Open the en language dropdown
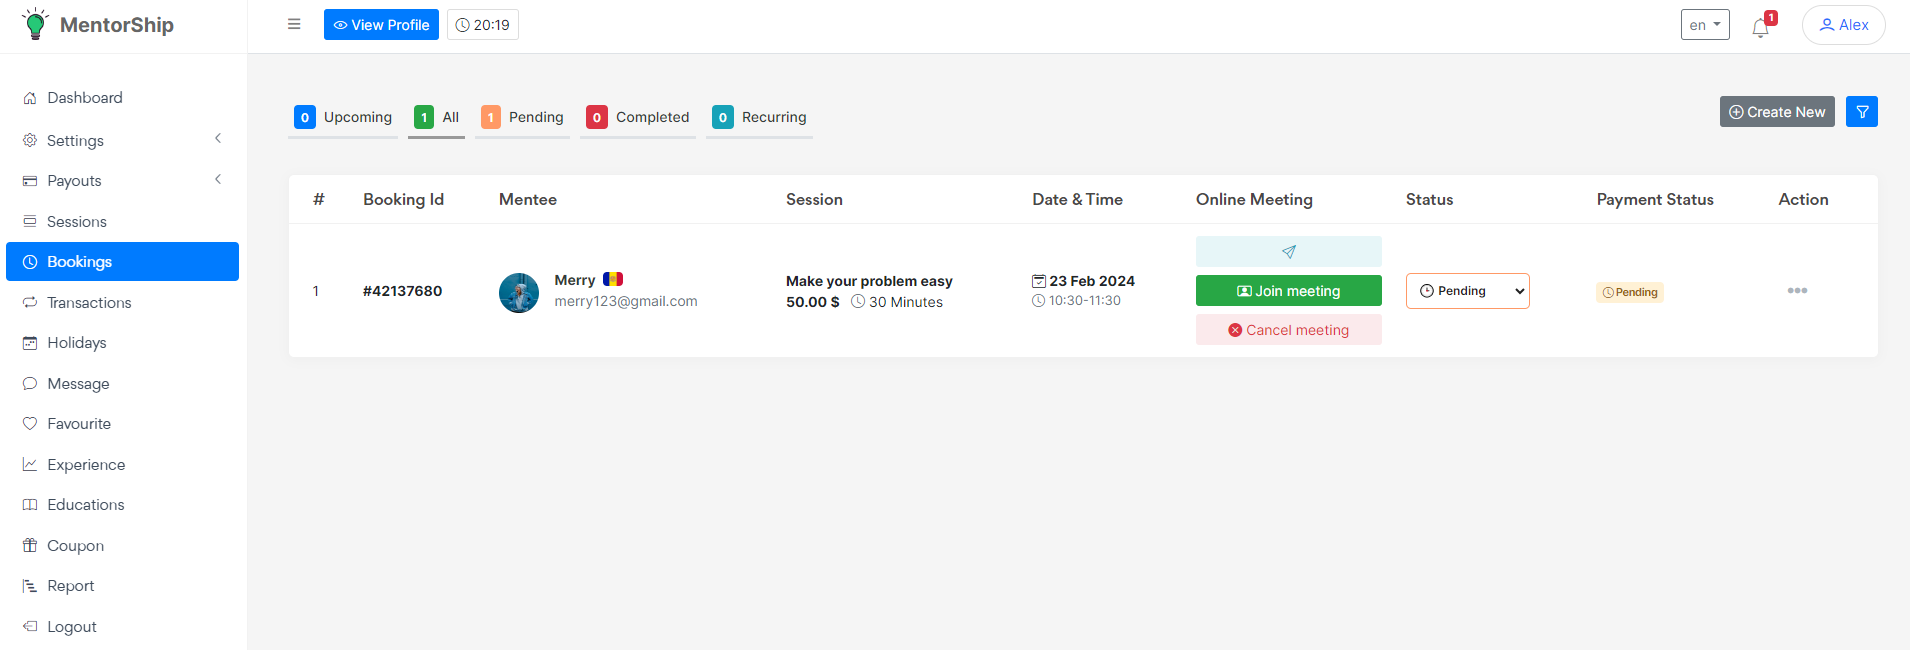The image size is (1910, 650). tap(1705, 25)
